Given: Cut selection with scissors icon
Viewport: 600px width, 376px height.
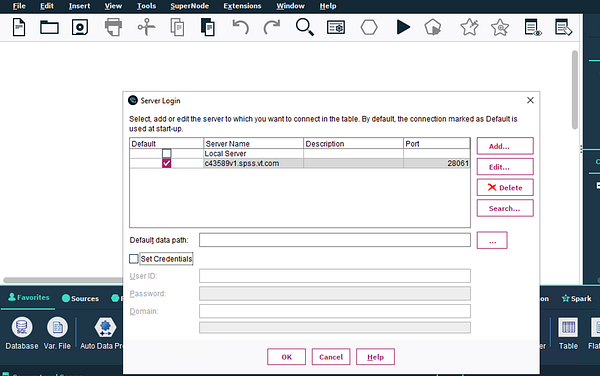Looking at the screenshot, I should pos(146,27).
